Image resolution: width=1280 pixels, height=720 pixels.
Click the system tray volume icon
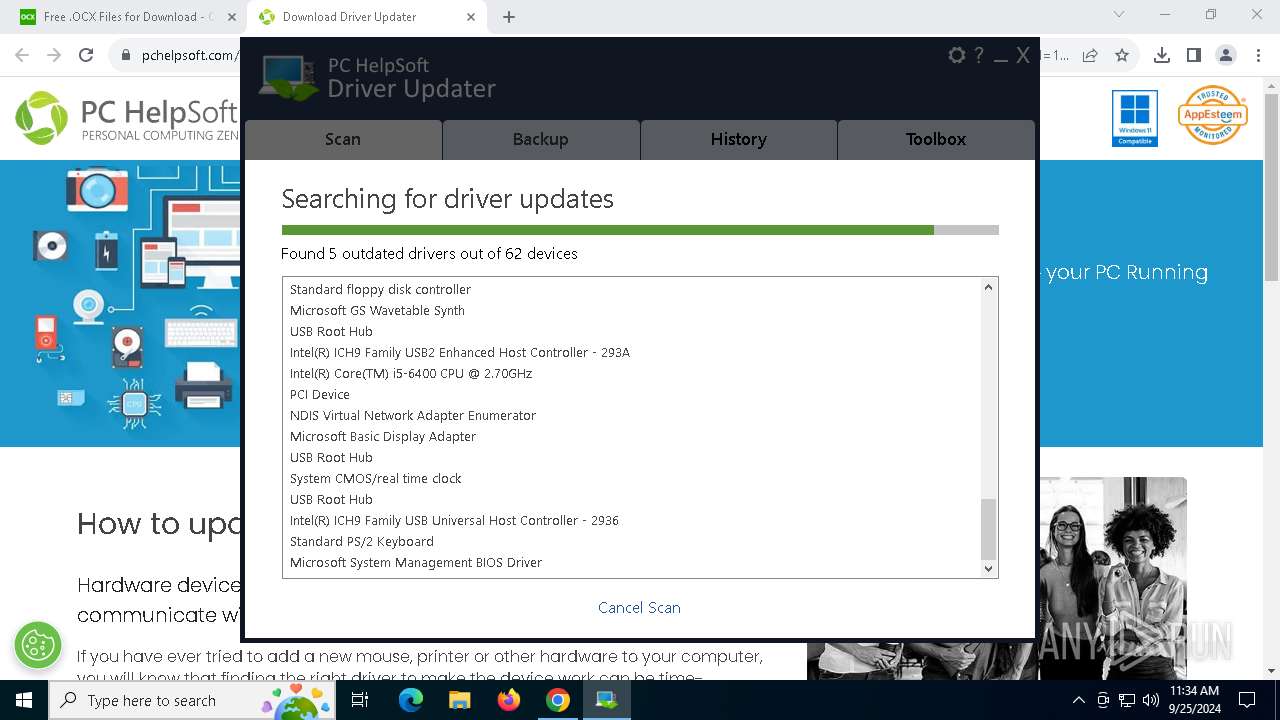[x=1150, y=700]
